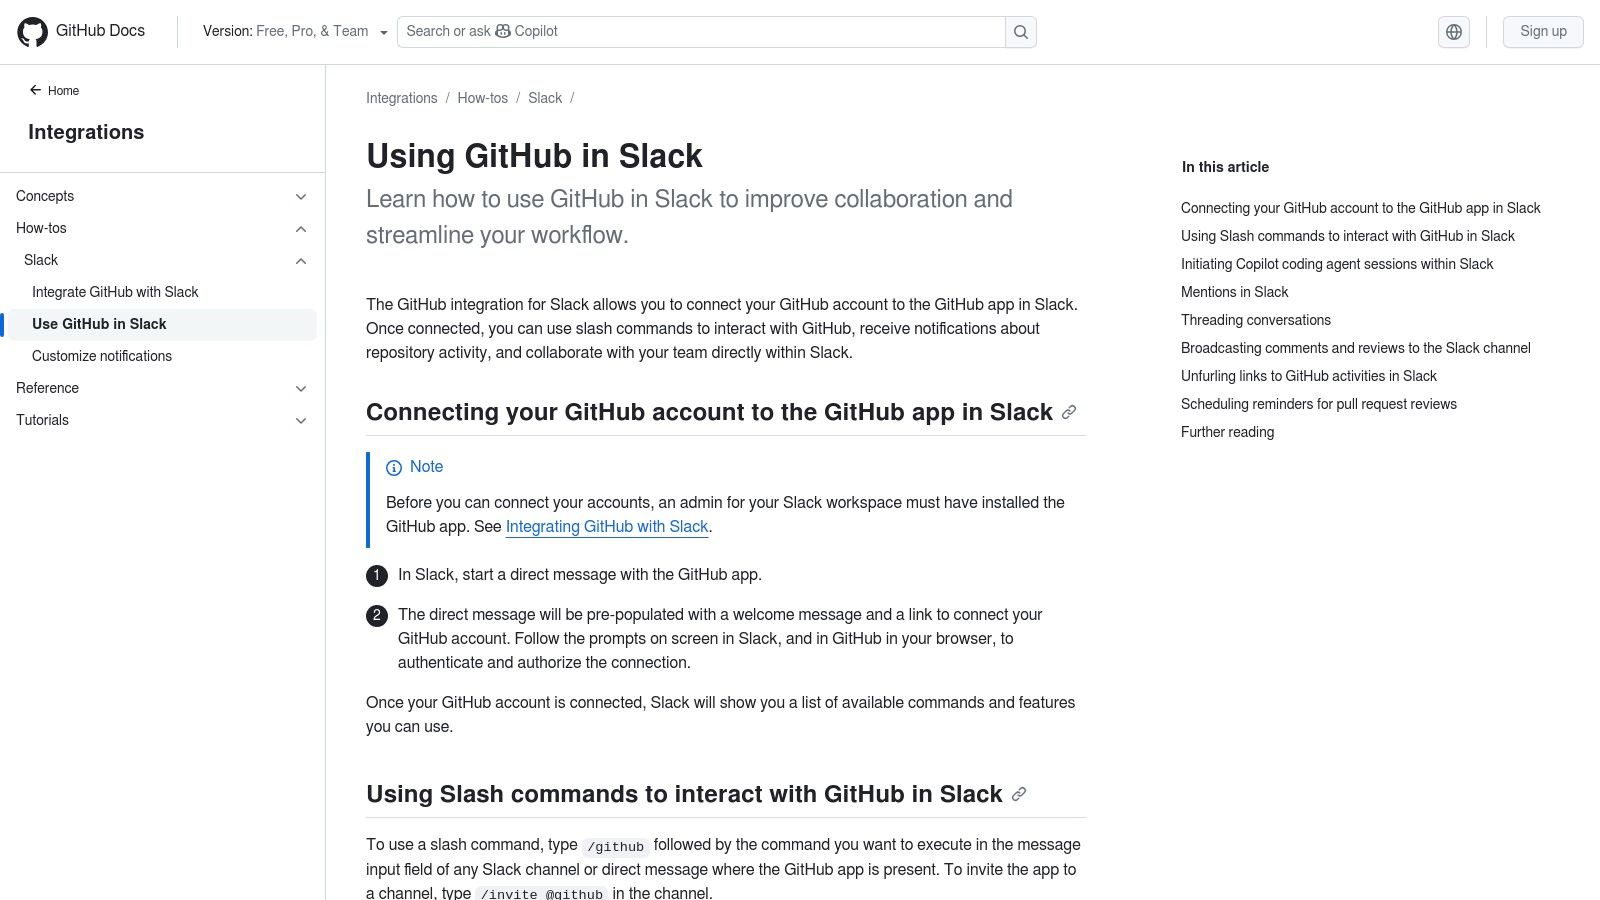Copy the anchor link beside 'Connecting your GitHub account' heading
Screen dimensions: 1600x900
tap(1068, 412)
